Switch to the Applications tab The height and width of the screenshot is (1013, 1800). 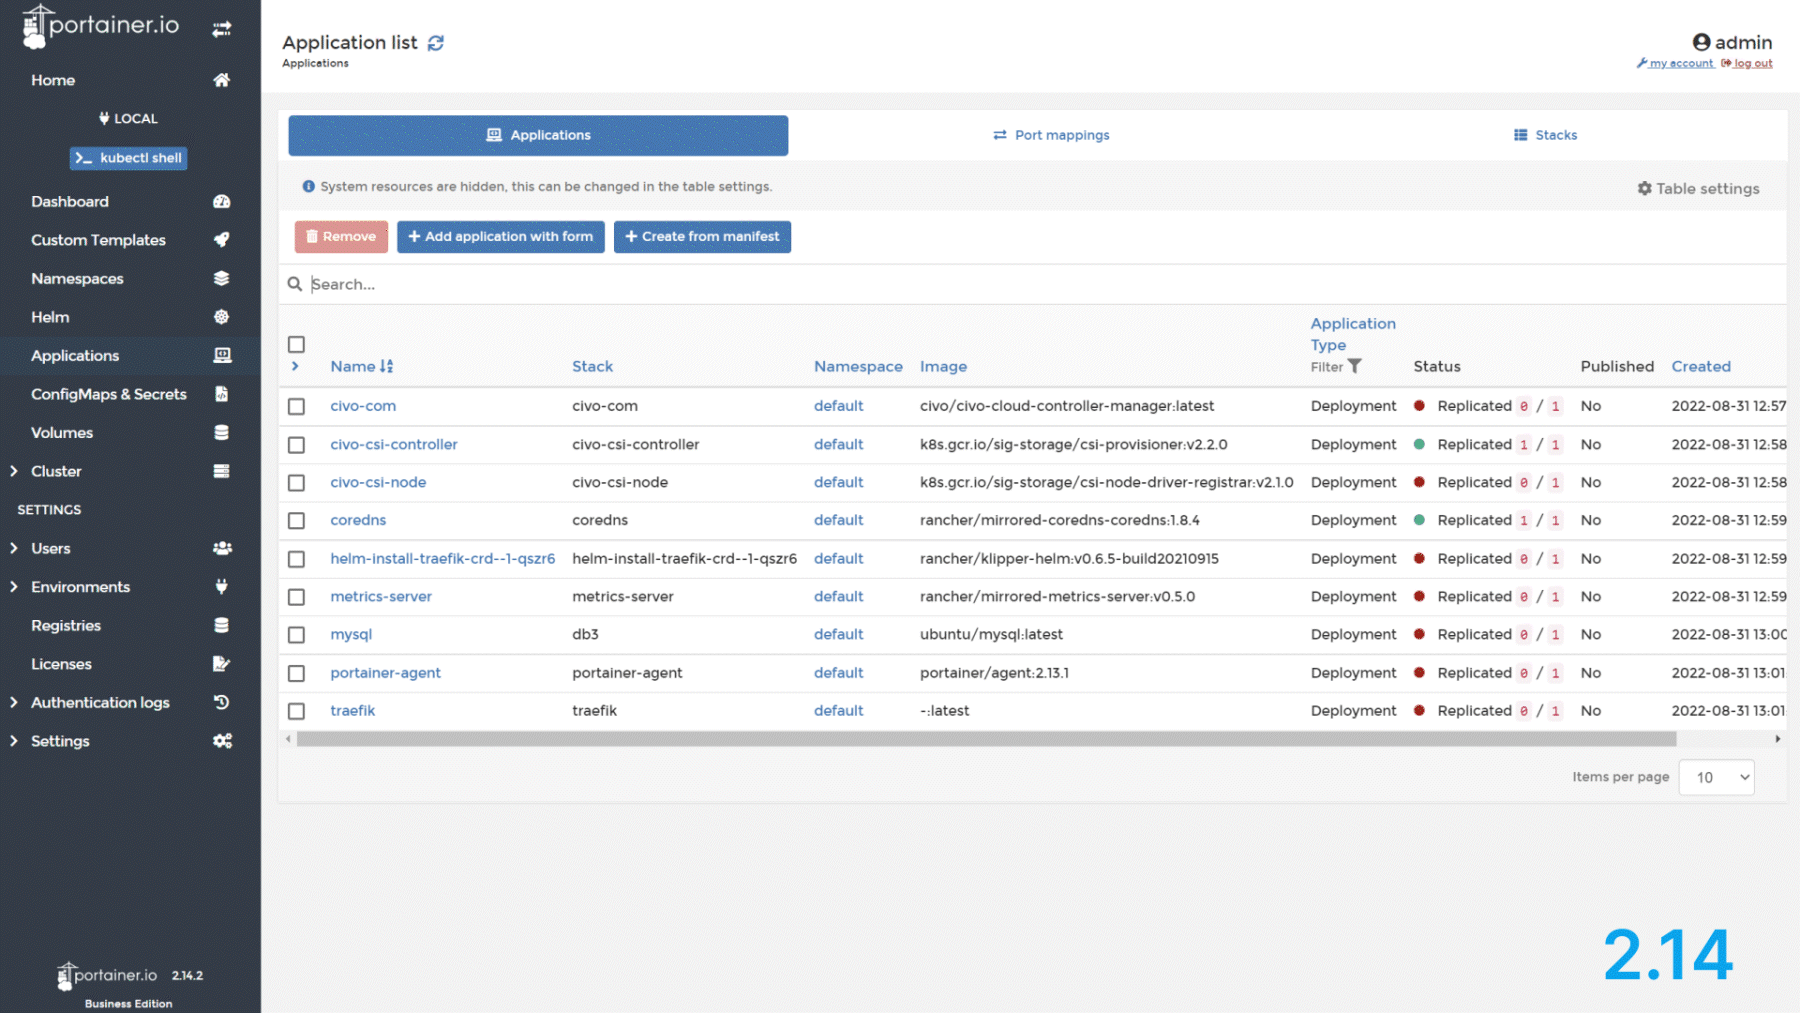538,135
